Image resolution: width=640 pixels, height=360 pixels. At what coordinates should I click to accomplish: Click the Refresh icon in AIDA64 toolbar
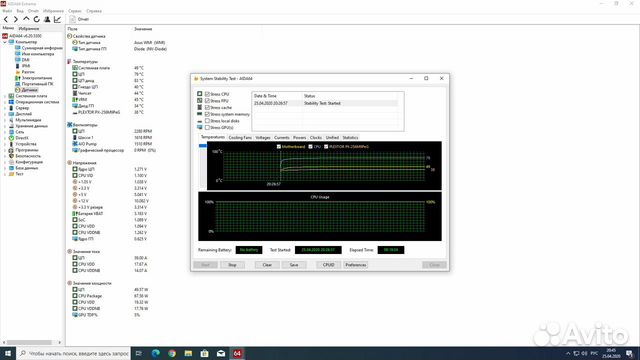pos(37,19)
